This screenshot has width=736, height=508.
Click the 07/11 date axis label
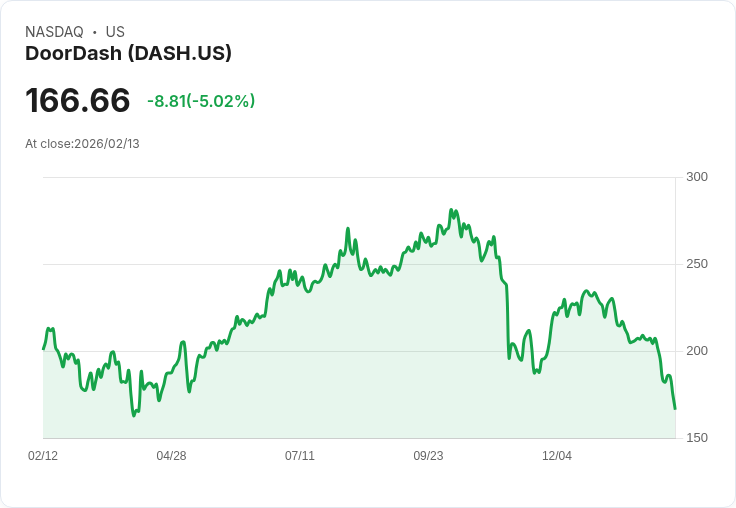click(x=299, y=455)
